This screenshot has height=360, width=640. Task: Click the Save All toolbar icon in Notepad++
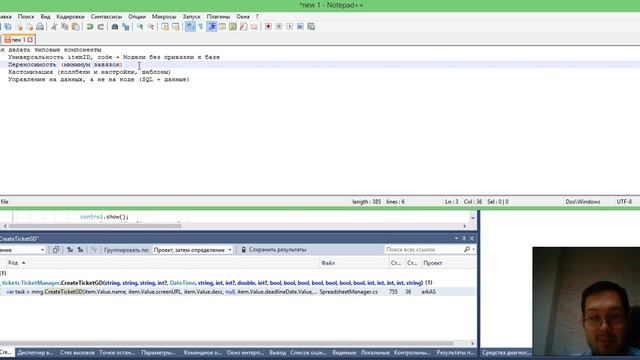coord(8,27)
